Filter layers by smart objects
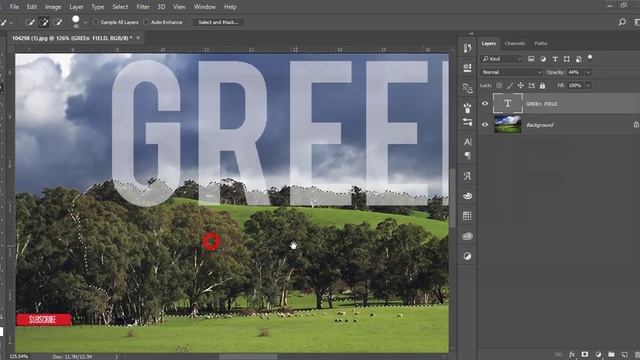This screenshot has width=640, height=360. [x=578, y=59]
